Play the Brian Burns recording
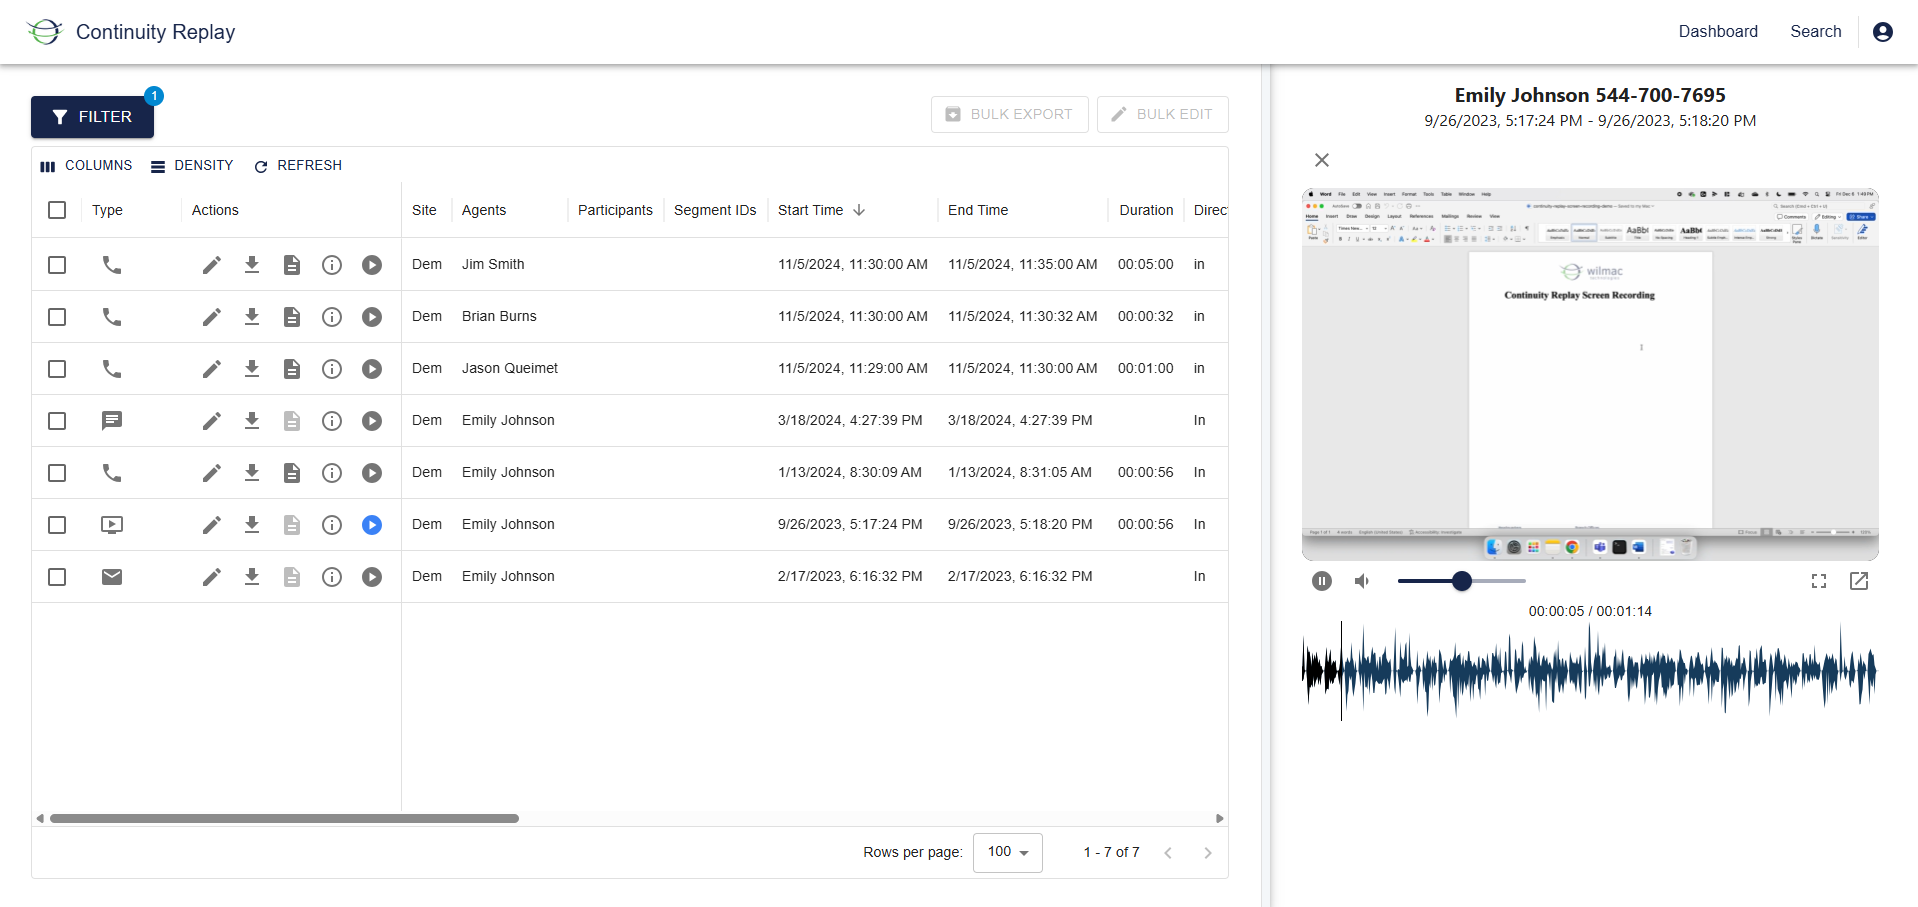Viewport: 1918px width, 907px height. (372, 317)
